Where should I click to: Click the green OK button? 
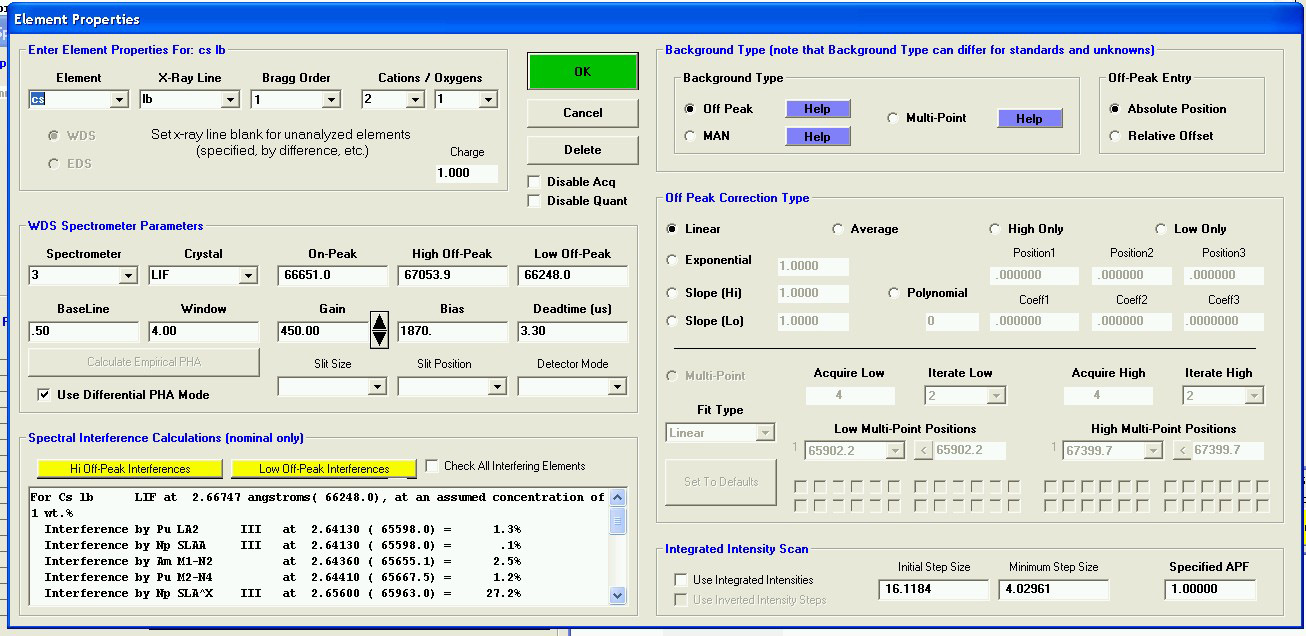[582, 72]
